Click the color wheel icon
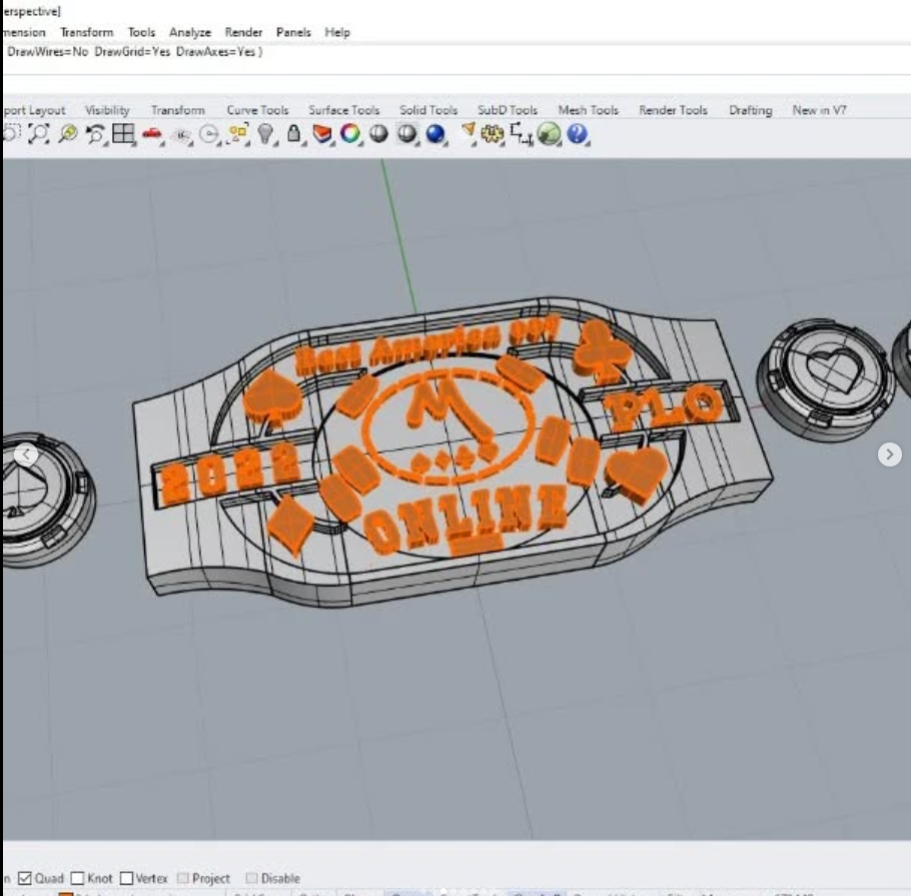911x896 pixels. point(350,134)
